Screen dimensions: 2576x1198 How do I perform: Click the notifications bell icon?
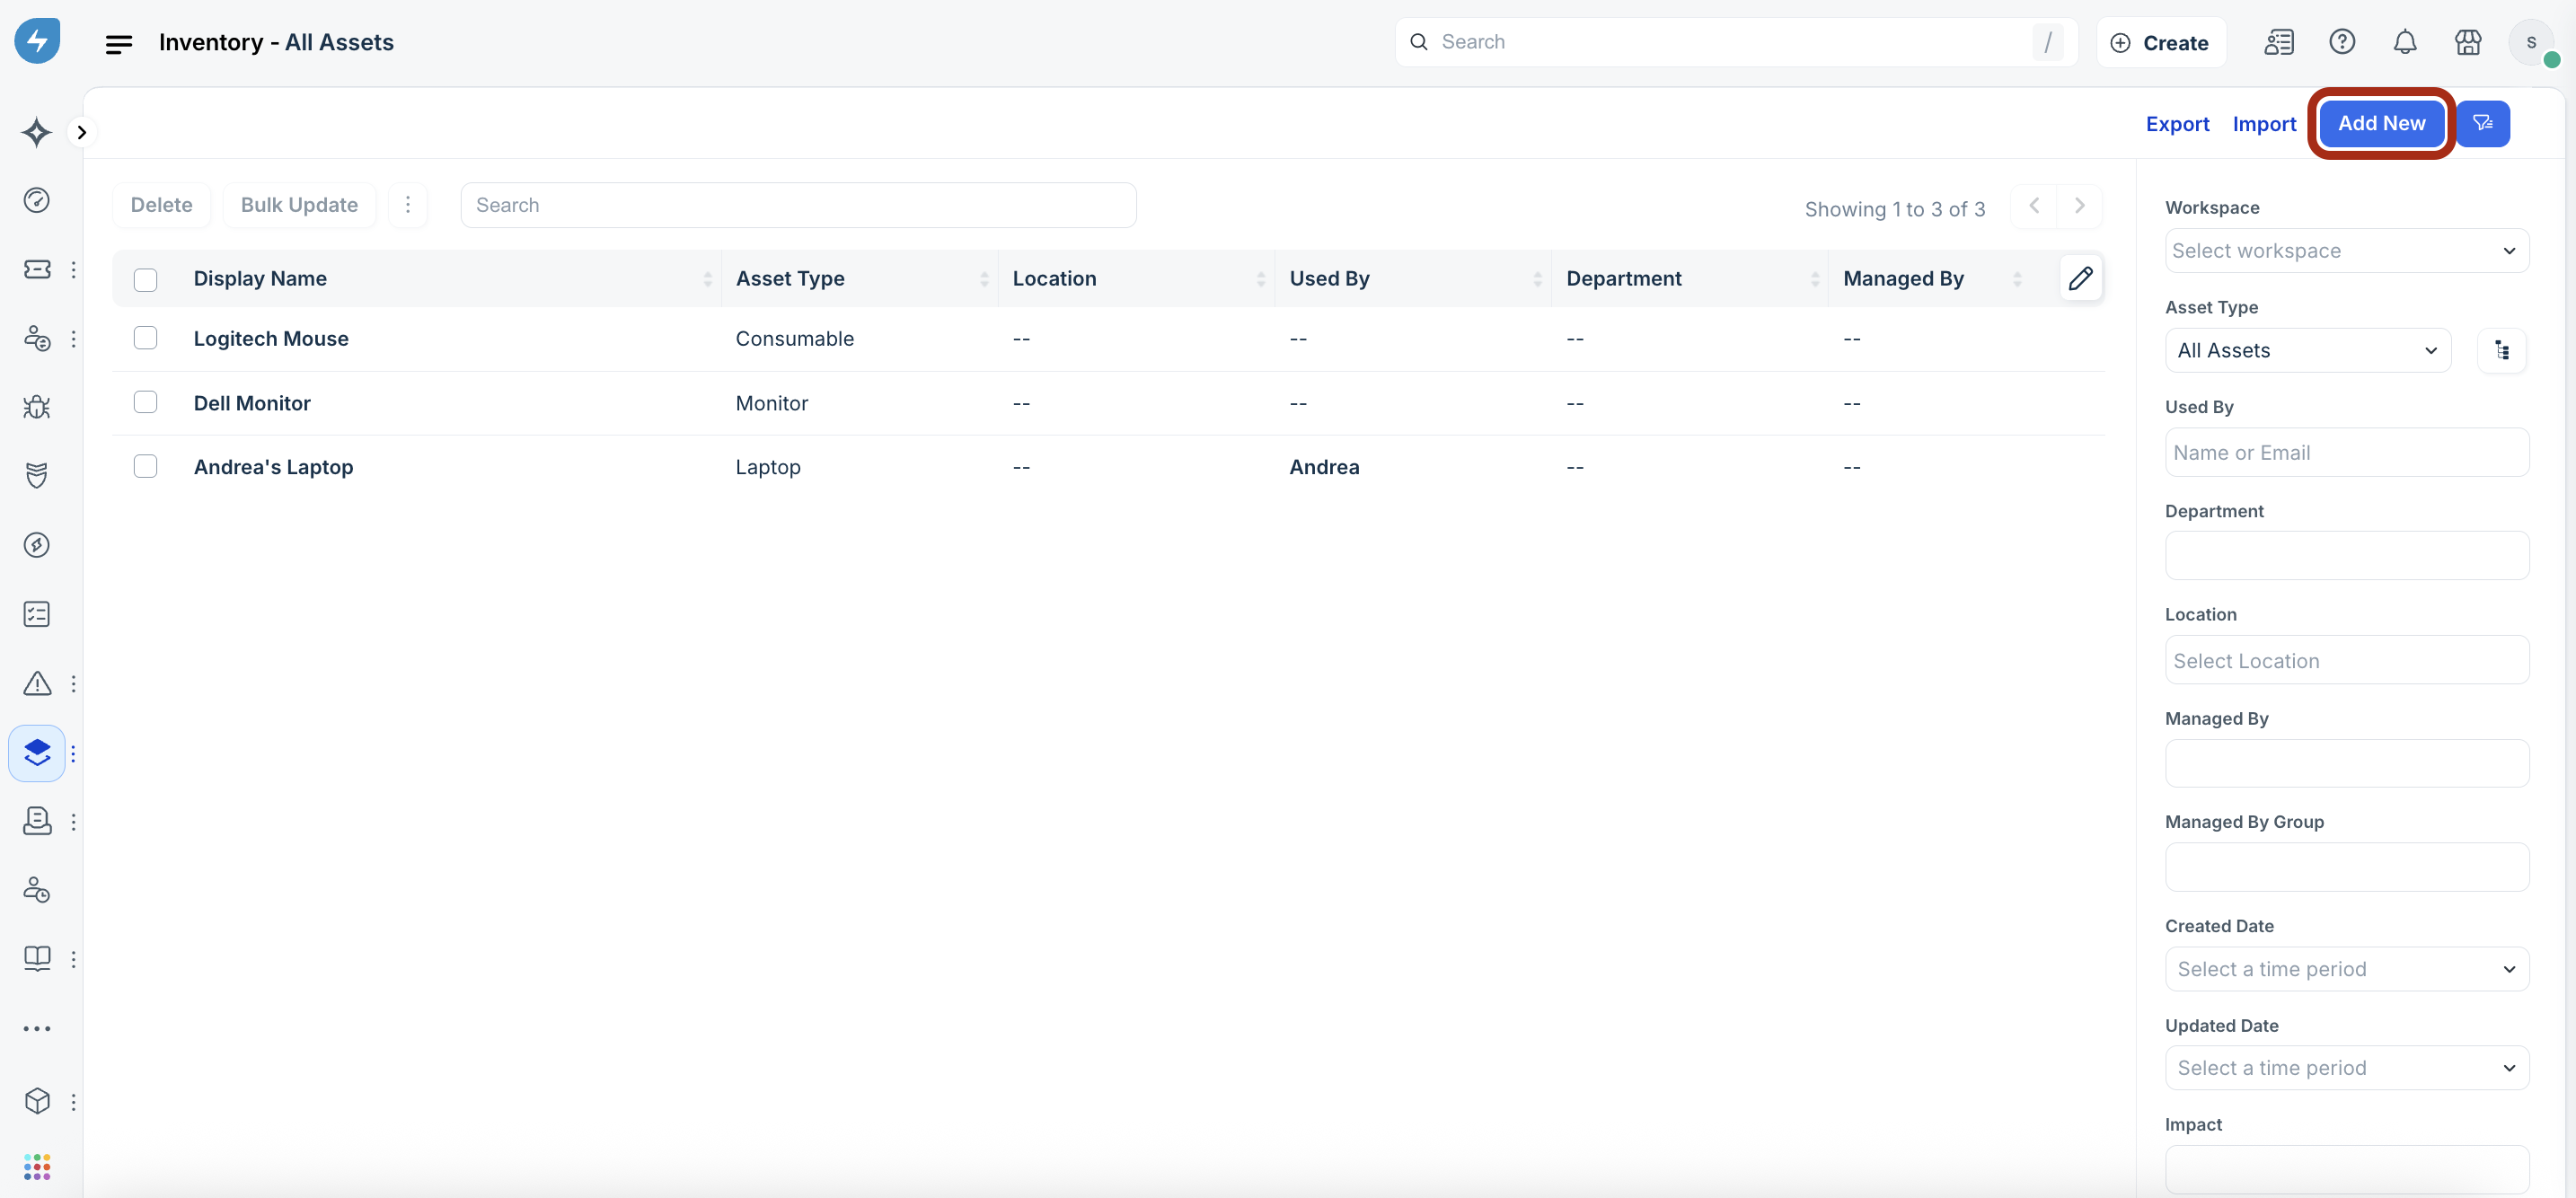pyautogui.click(x=2405, y=42)
